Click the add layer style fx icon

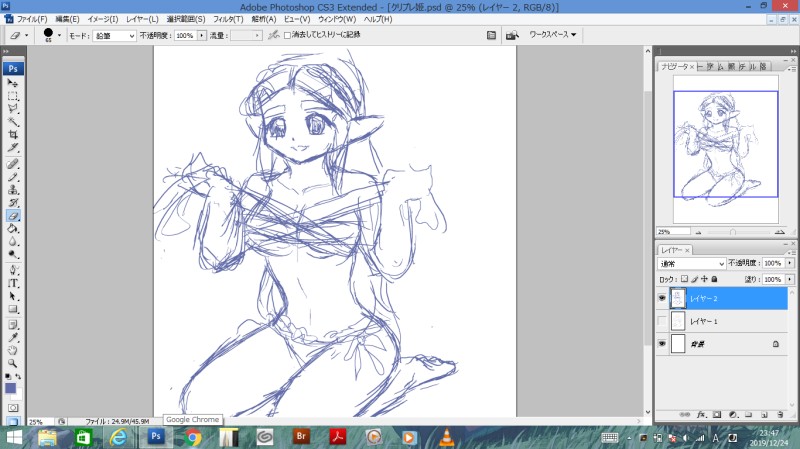(x=702, y=414)
